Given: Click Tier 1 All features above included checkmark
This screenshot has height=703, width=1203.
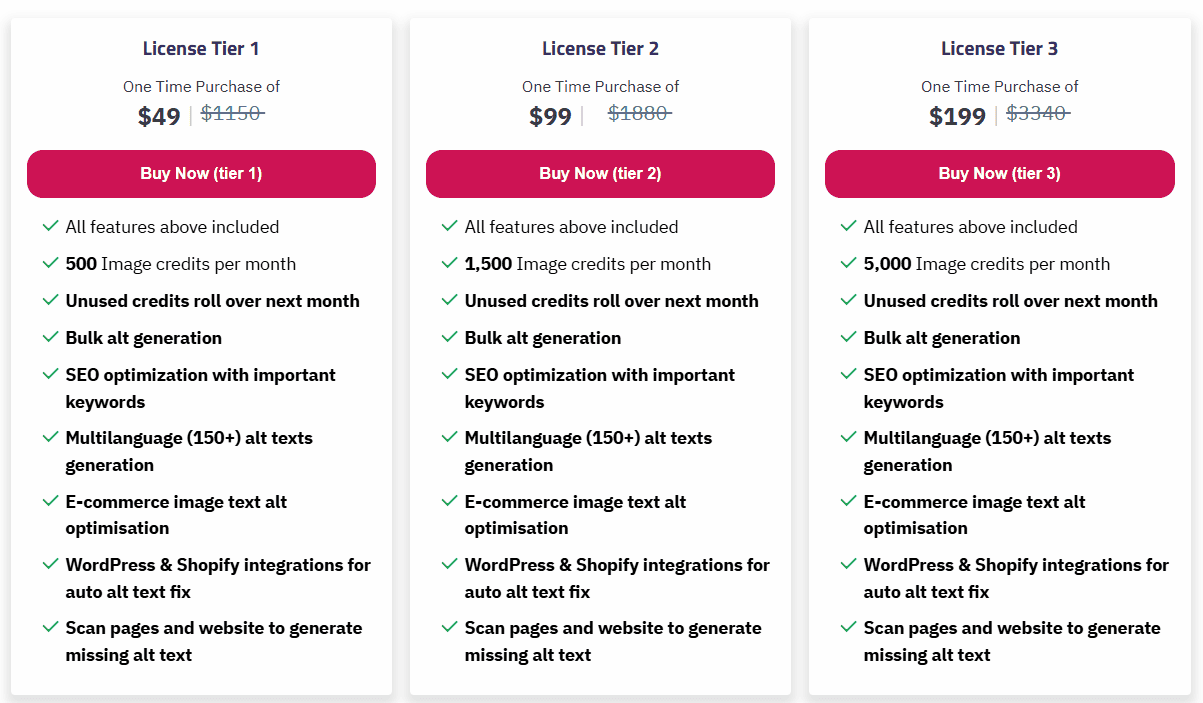Looking at the screenshot, I should coord(50,226).
